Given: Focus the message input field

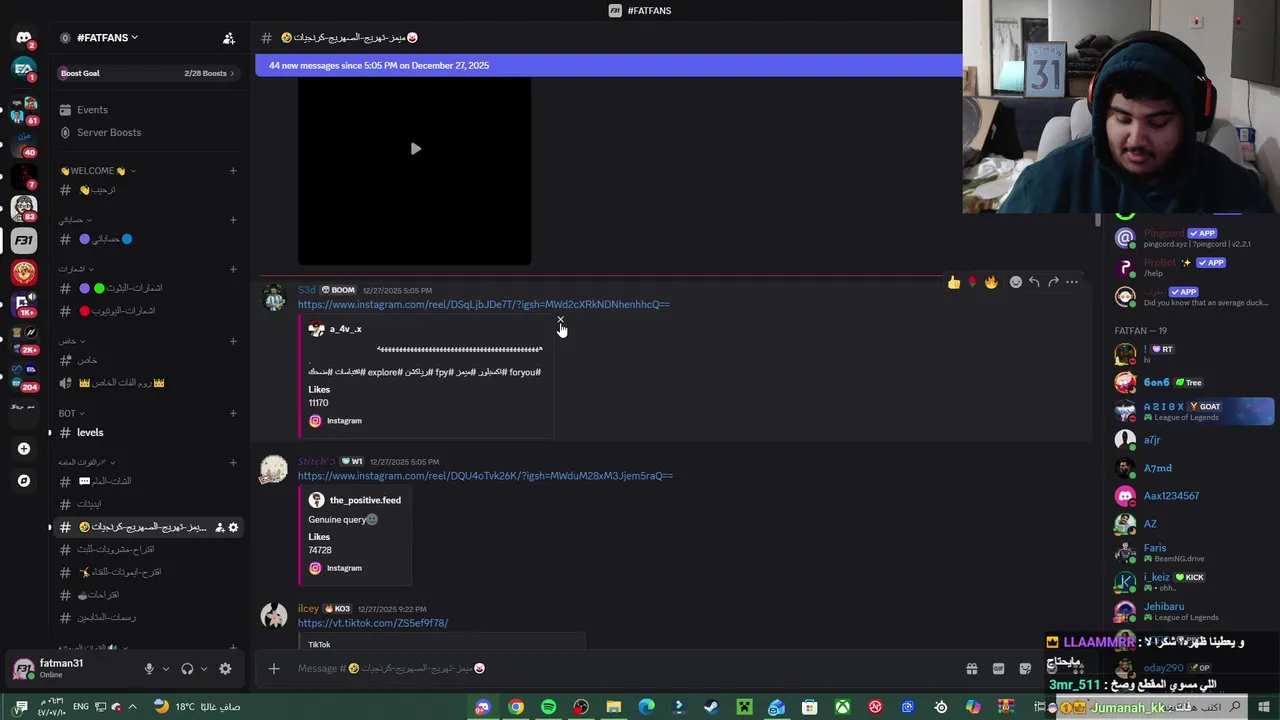Looking at the screenshot, I should point(620,668).
